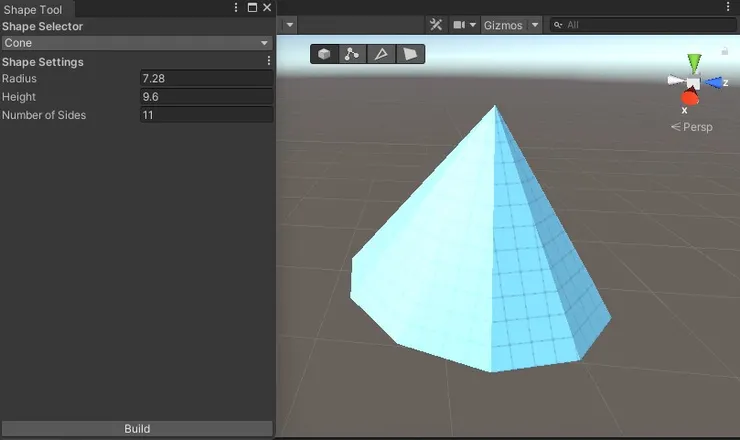Click the red X axis cone
The width and height of the screenshot is (740, 440).
pos(688,98)
